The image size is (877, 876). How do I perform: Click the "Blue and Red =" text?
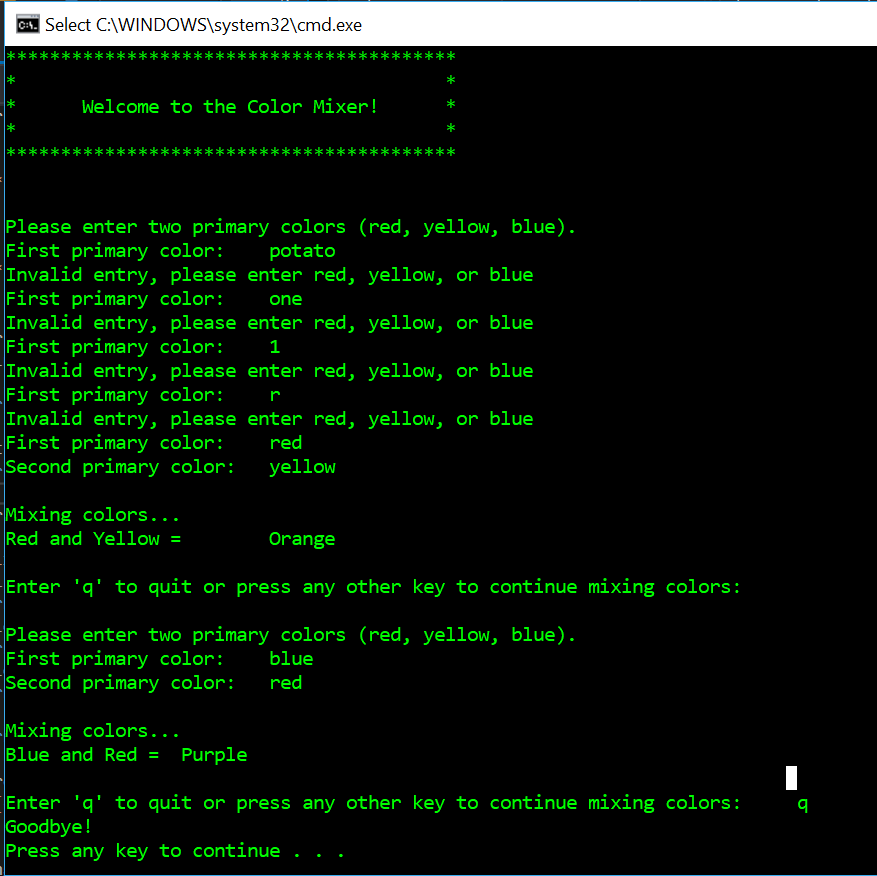pos(82,755)
